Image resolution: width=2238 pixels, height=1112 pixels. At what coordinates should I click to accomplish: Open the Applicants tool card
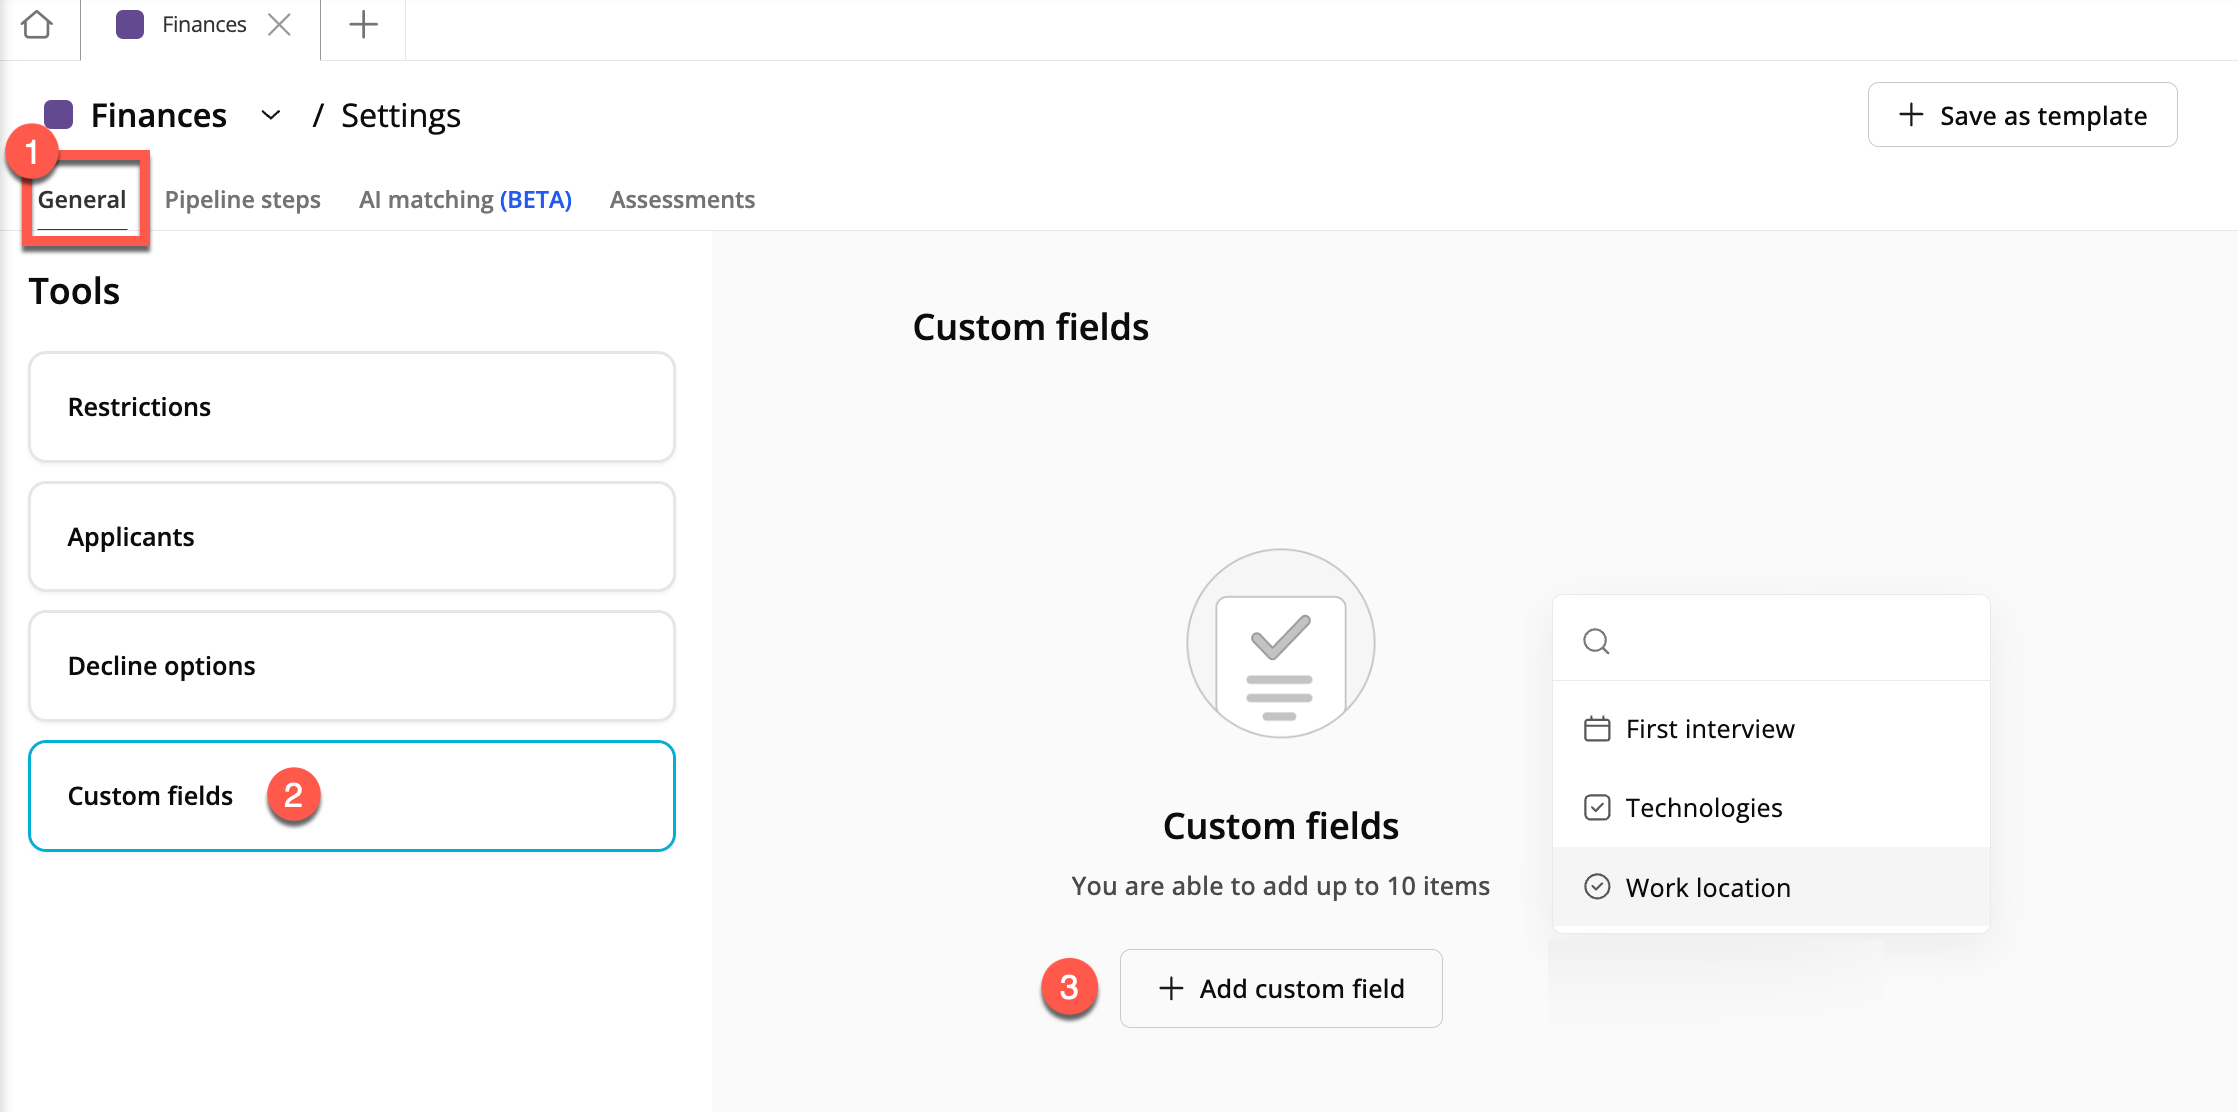352,537
